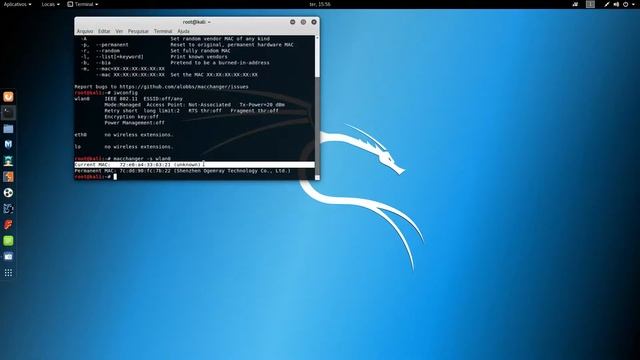Click the highlighted Current MAC line

pos(194,164)
